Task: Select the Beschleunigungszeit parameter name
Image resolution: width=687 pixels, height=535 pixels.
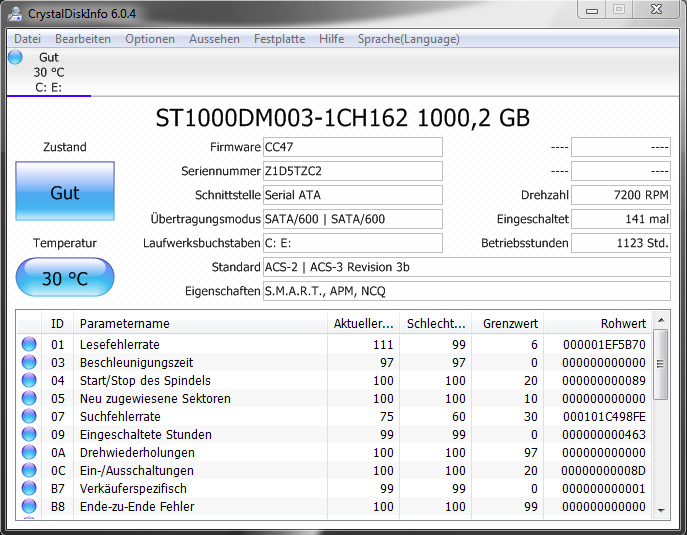Action: [x=136, y=362]
